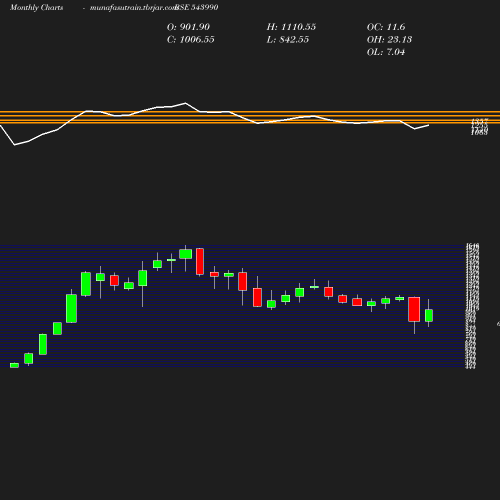Select the open value 'O: 901.90'

pyautogui.click(x=188, y=27)
